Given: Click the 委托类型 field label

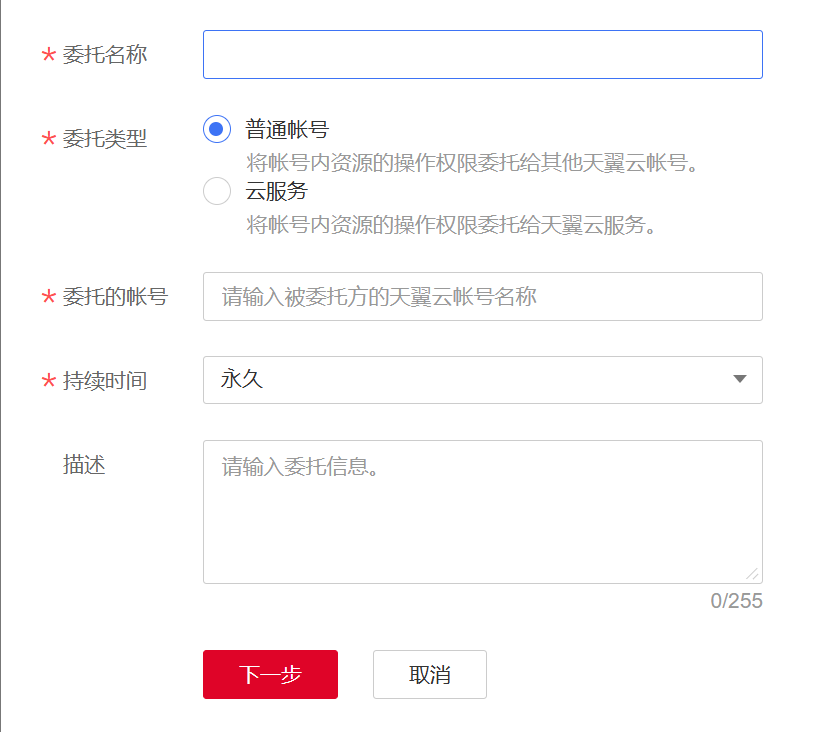Looking at the screenshot, I should point(105,139).
